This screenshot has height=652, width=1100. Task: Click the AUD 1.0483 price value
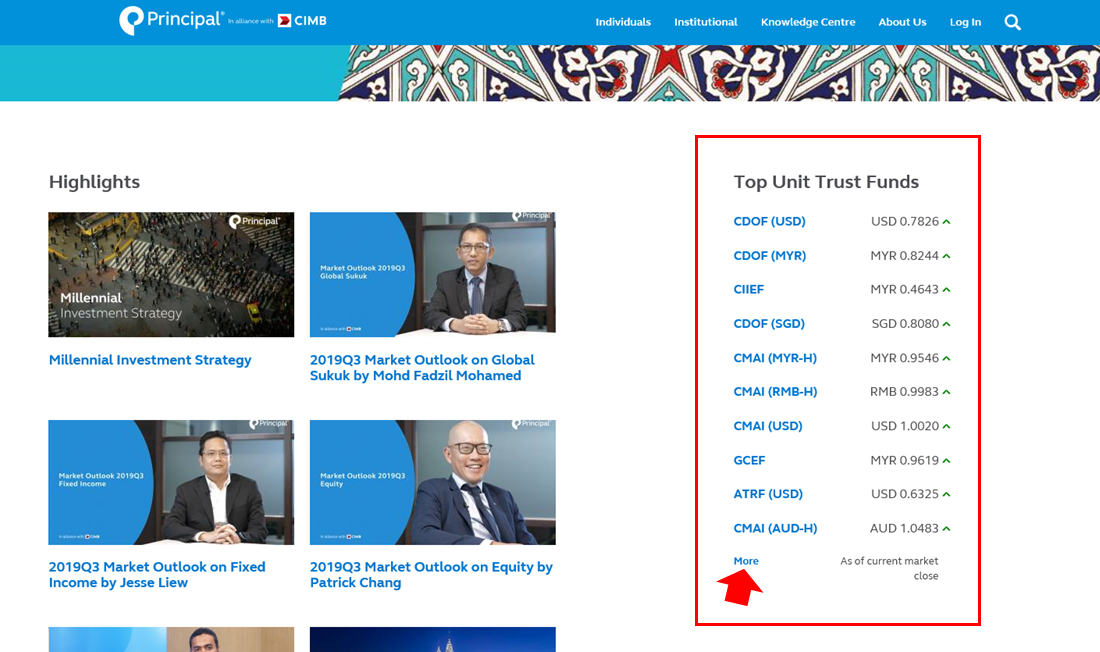[904, 528]
